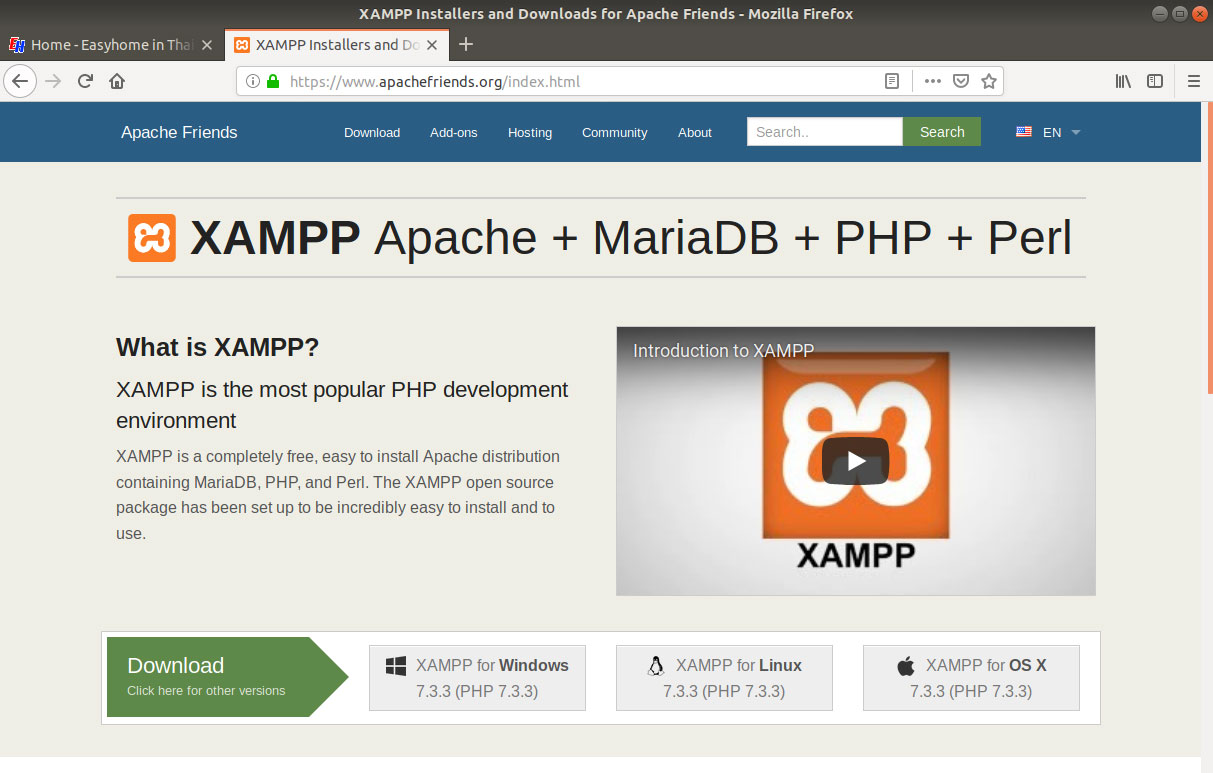Click inside the Search input field
Screen dimensions: 1213x773
point(824,131)
